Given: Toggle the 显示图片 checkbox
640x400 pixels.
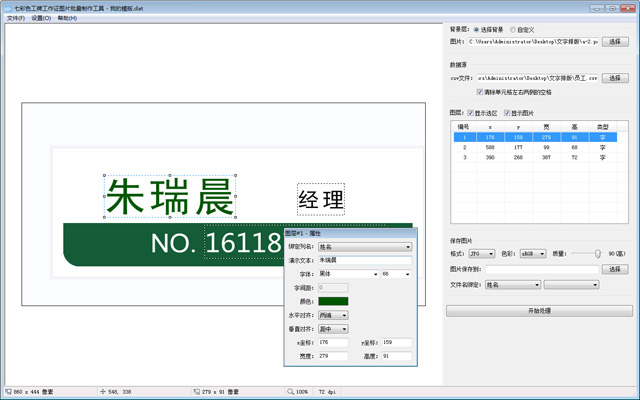Looking at the screenshot, I should [x=507, y=113].
